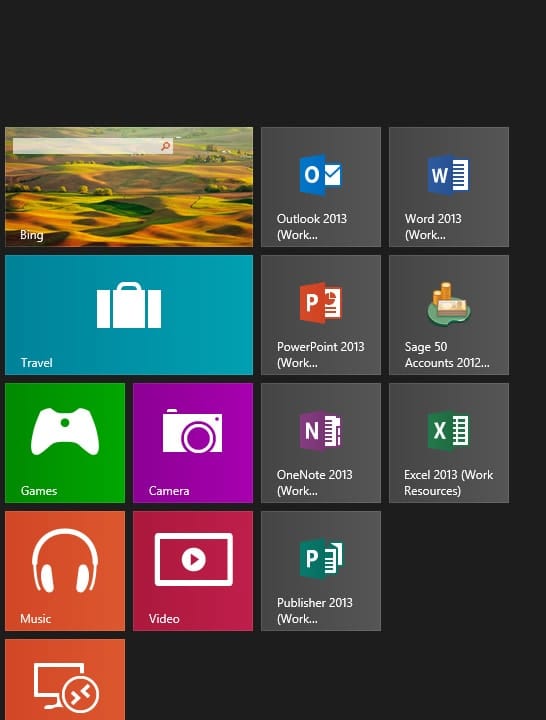This screenshot has width=546, height=720.
Task: Launch the Music app tile
Action: point(65,571)
